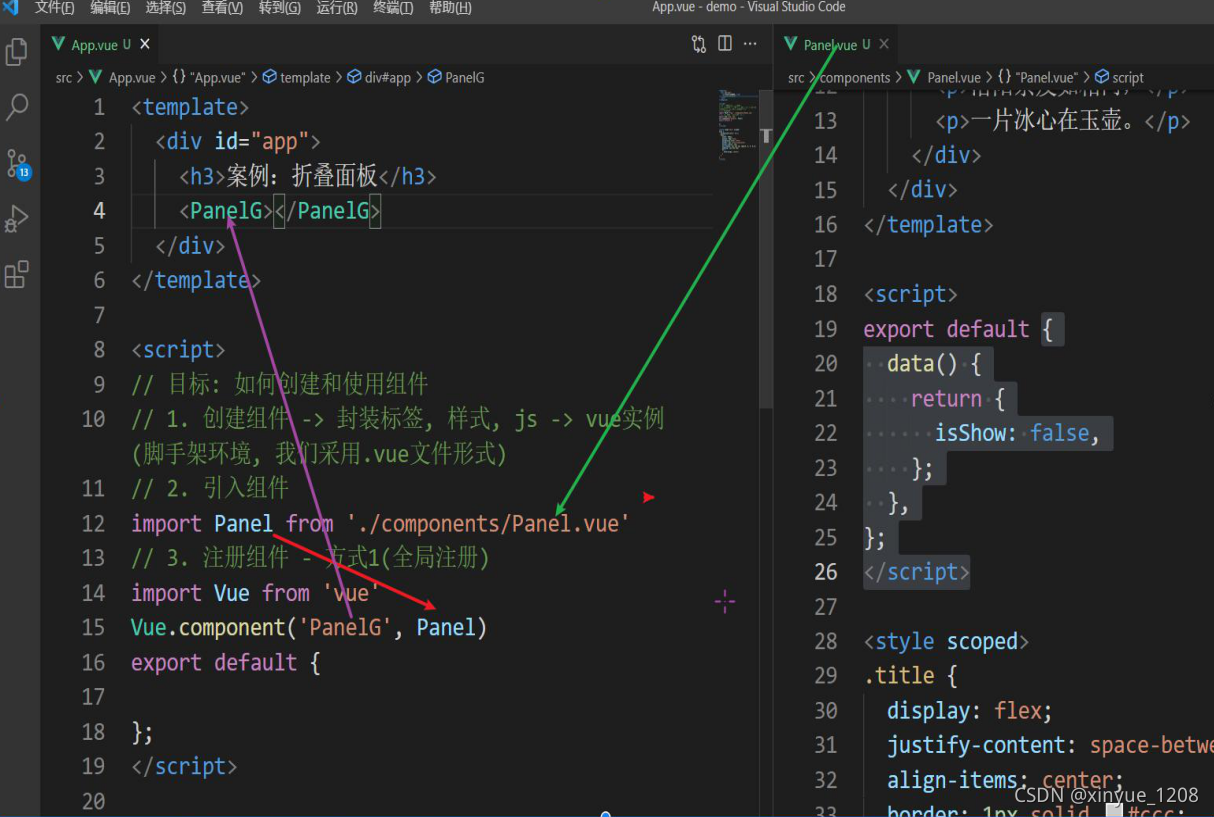1214x817 pixels.
Task: Click justify-content property on line 31
Action: 976,746
